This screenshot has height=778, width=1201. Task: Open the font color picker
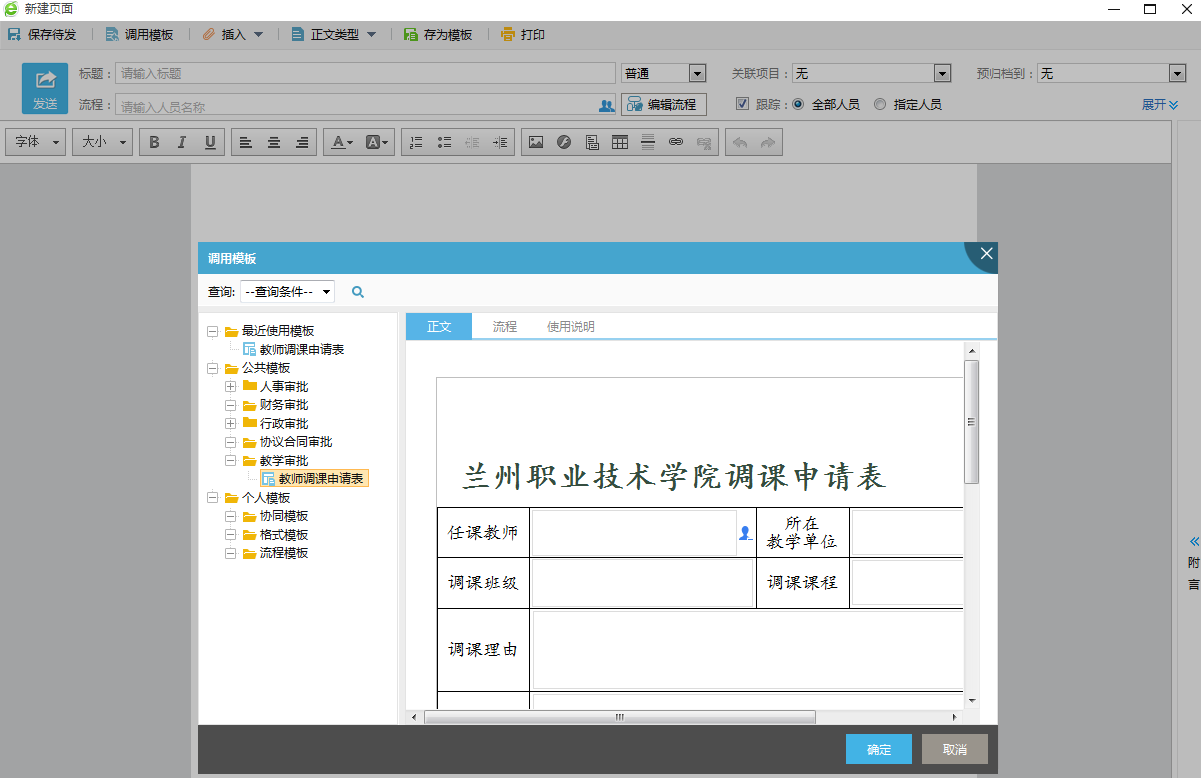coord(342,143)
